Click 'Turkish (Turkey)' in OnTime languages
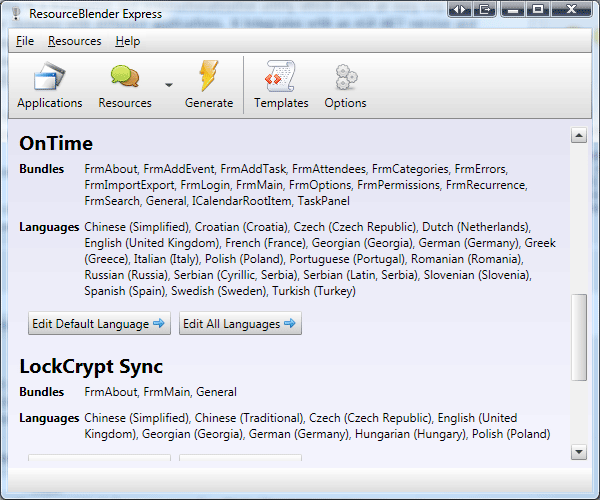600x500 pixels. coord(314,291)
